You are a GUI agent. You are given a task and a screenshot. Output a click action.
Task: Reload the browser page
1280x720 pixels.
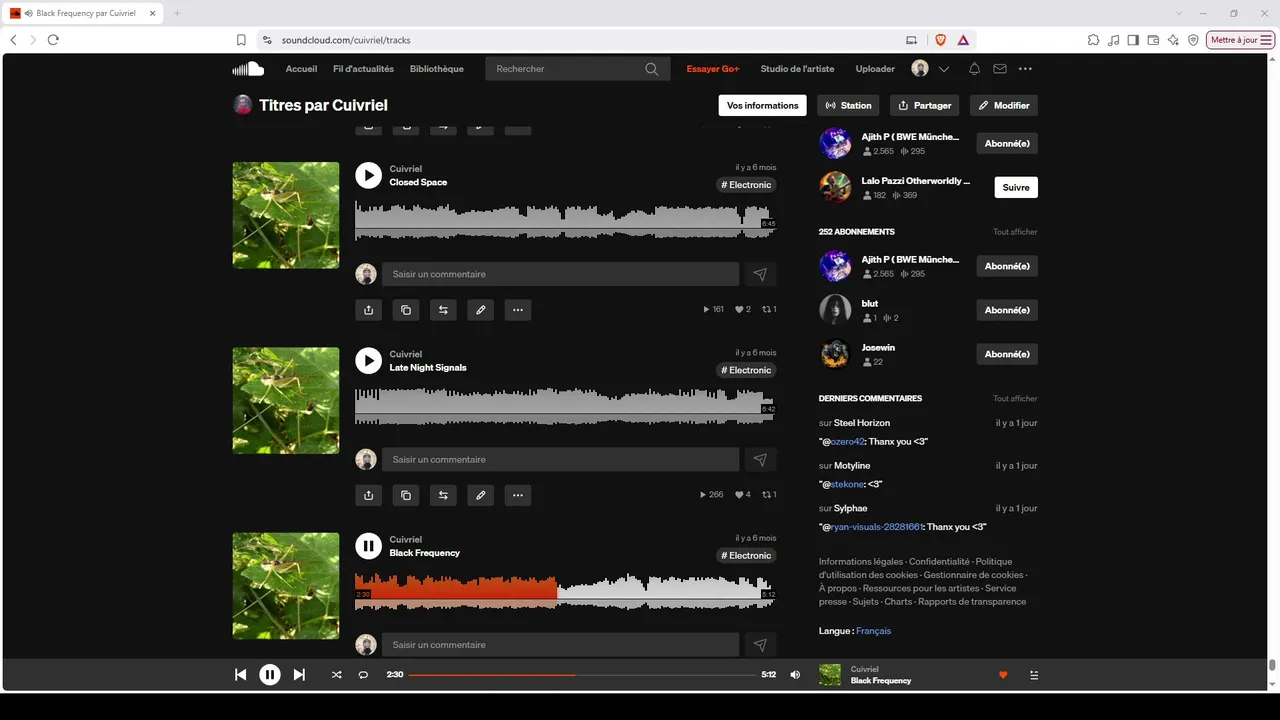click(x=53, y=40)
